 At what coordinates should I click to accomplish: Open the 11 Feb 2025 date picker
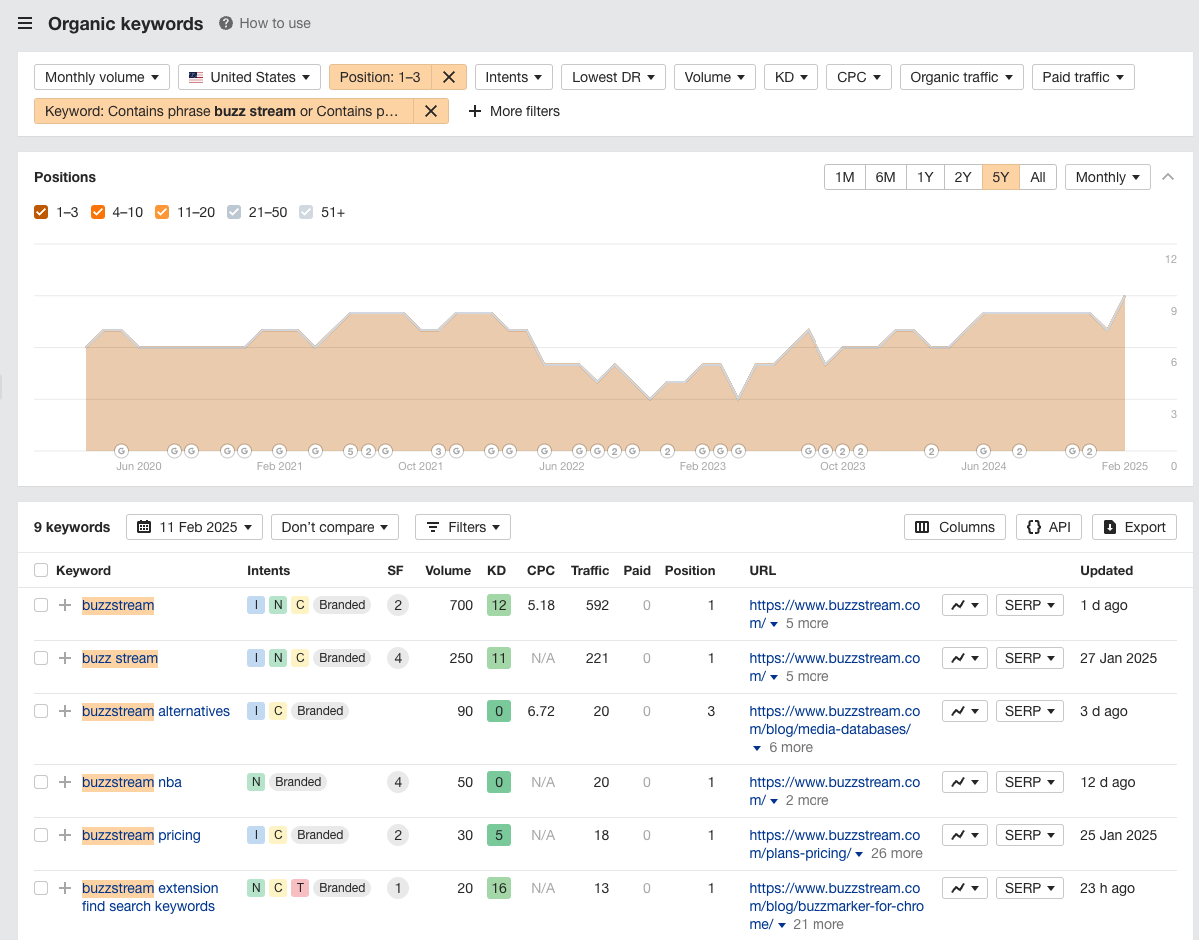pyautogui.click(x=195, y=527)
